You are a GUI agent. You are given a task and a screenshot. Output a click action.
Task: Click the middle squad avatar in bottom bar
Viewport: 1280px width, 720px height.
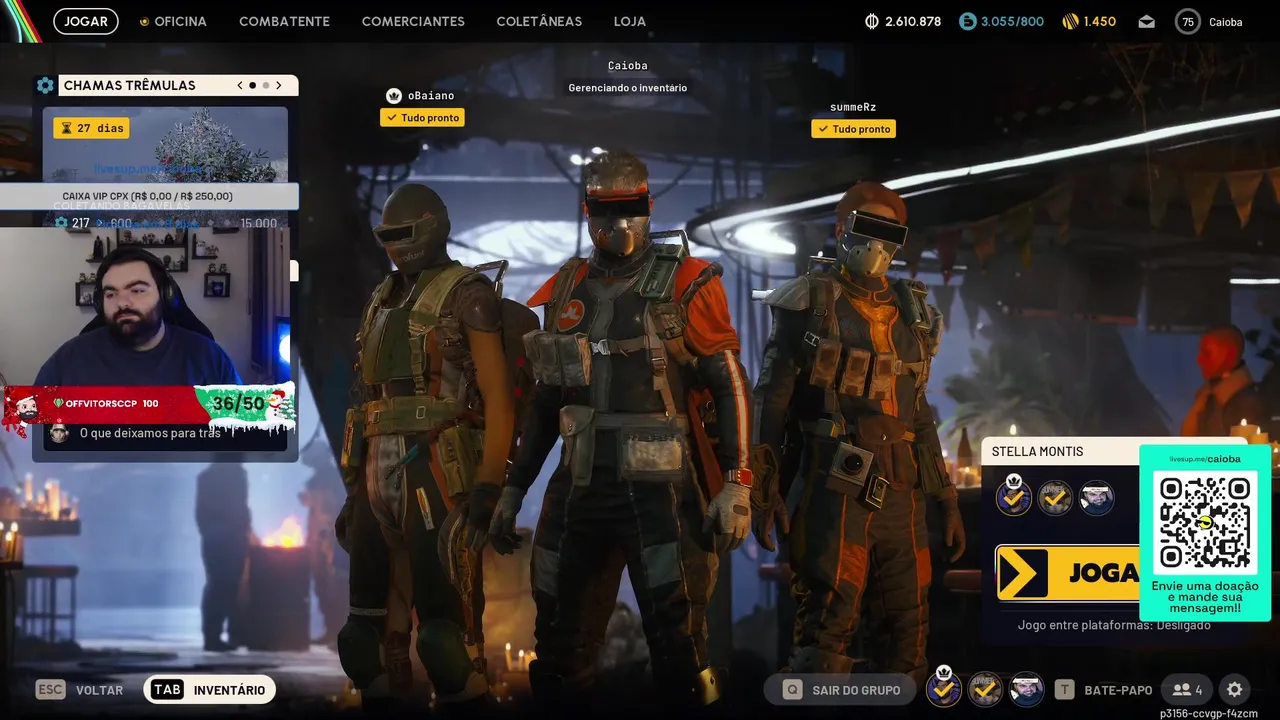coord(985,689)
